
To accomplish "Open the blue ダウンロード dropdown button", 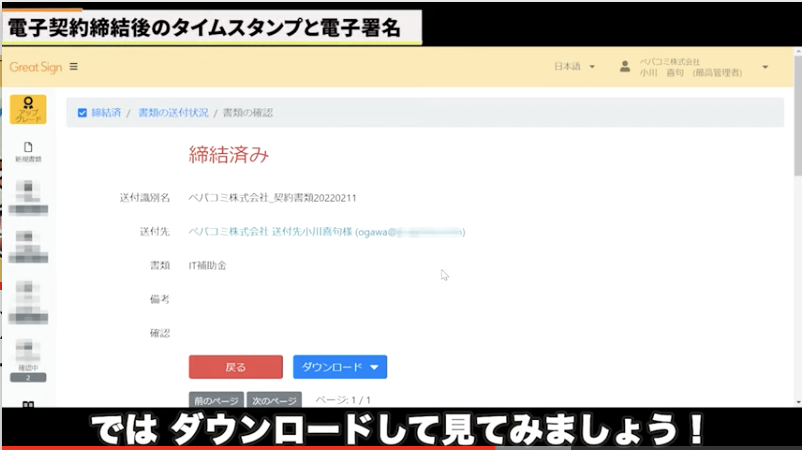I will coord(340,367).
